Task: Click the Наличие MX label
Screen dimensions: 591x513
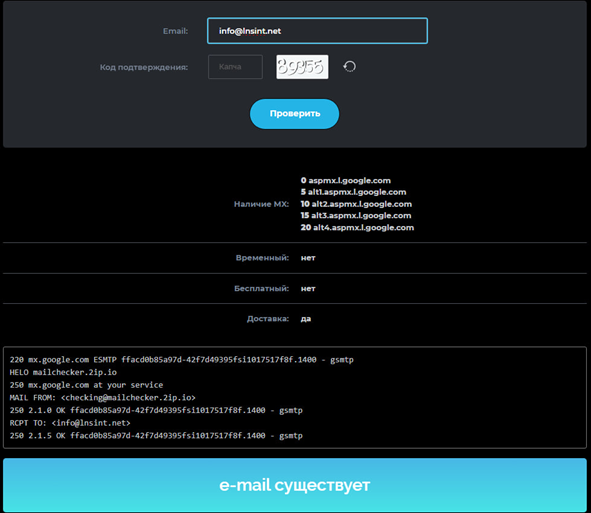Action: click(x=261, y=204)
